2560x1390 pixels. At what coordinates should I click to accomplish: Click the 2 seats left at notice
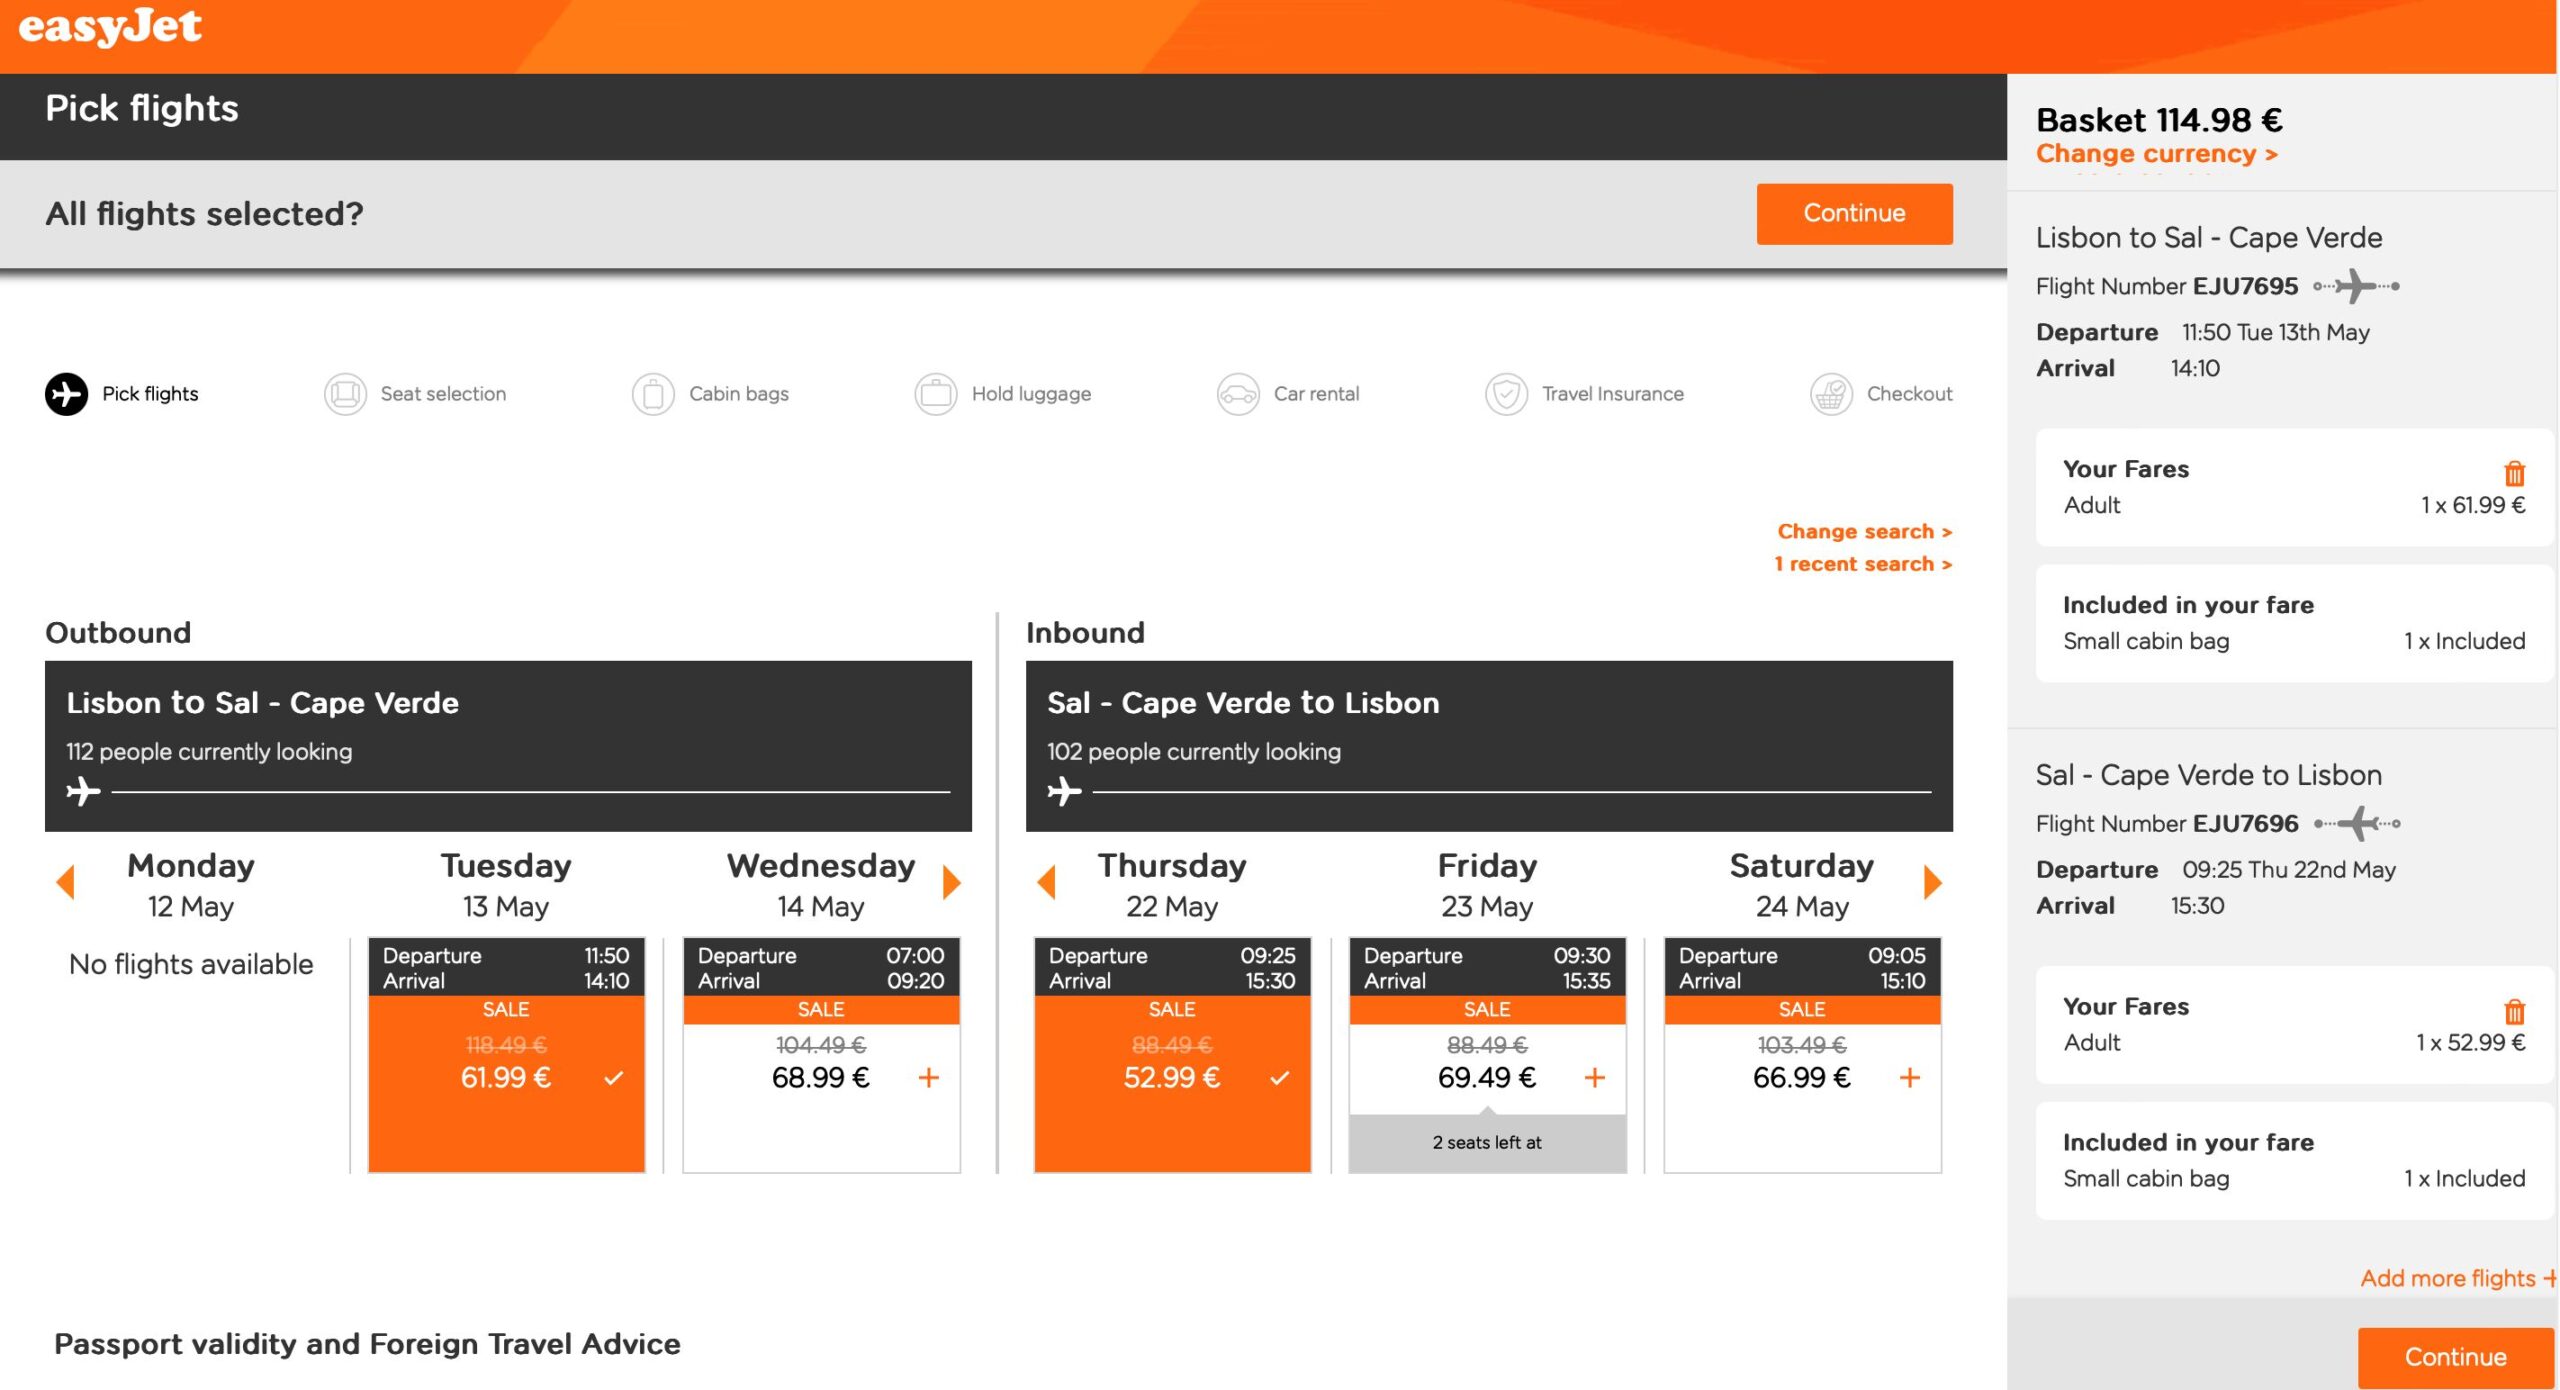point(1487,1142)
